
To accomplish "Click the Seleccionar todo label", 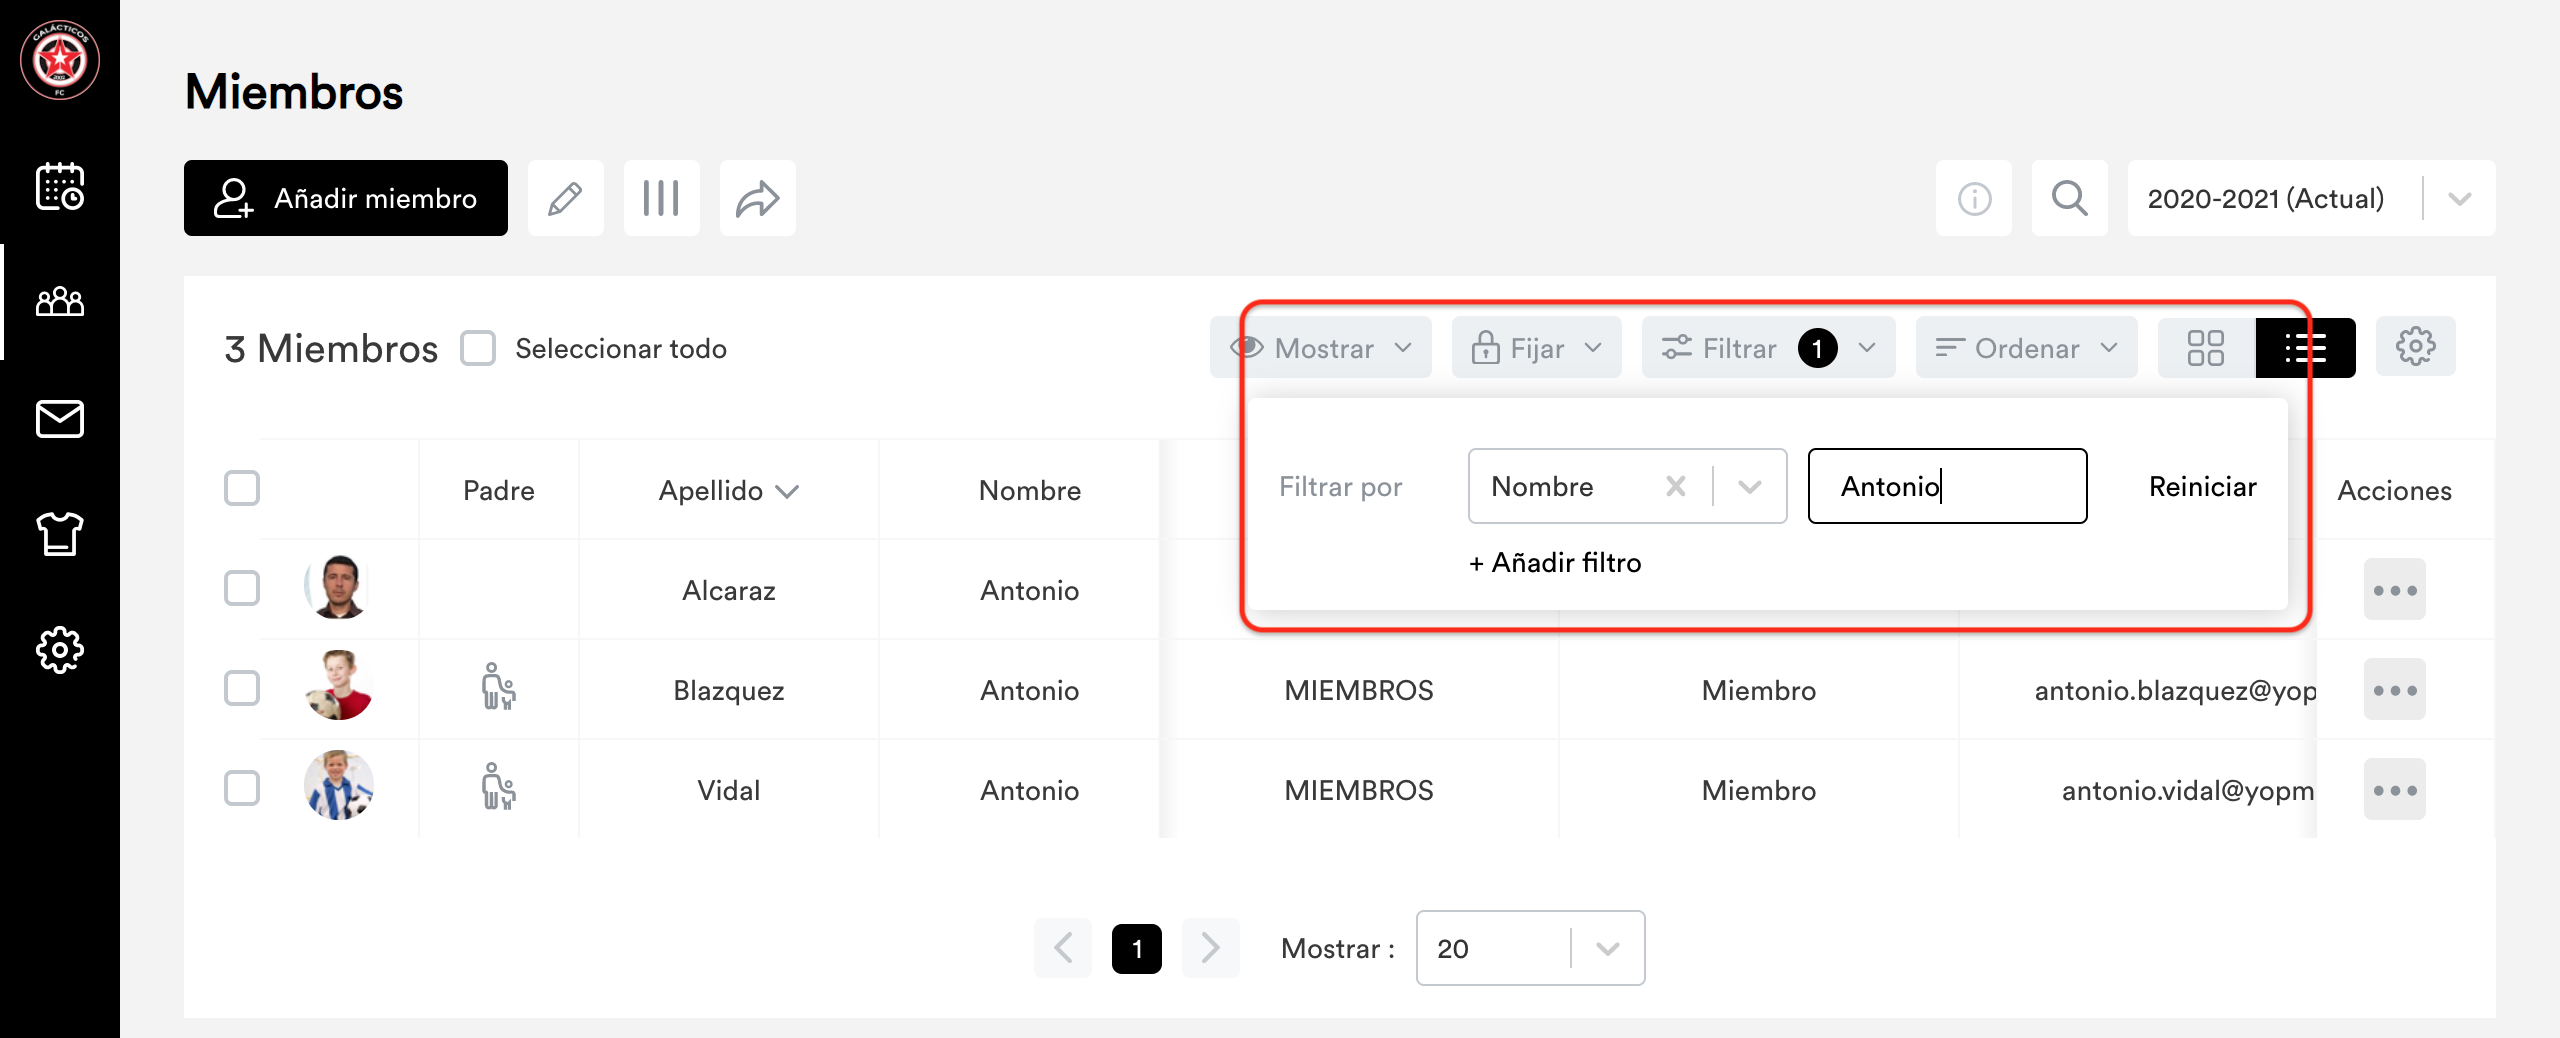I will pos(621,349).
